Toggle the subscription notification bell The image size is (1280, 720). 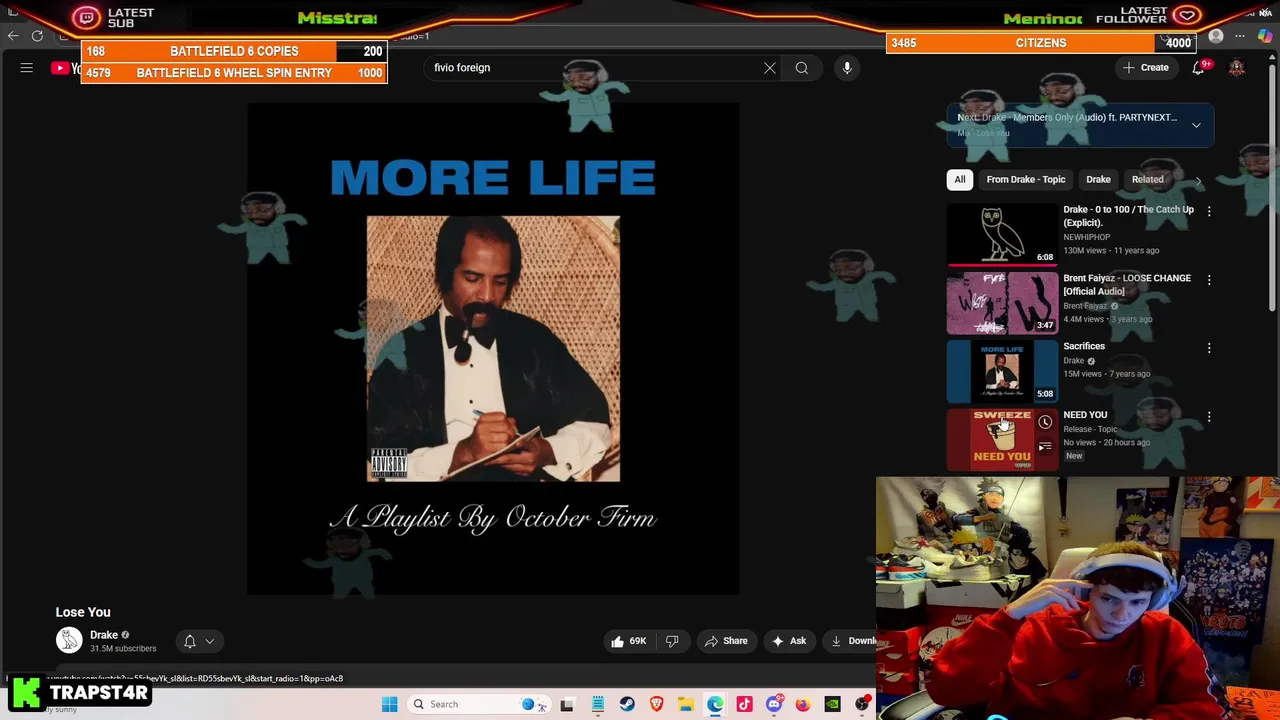click(190, 642)
